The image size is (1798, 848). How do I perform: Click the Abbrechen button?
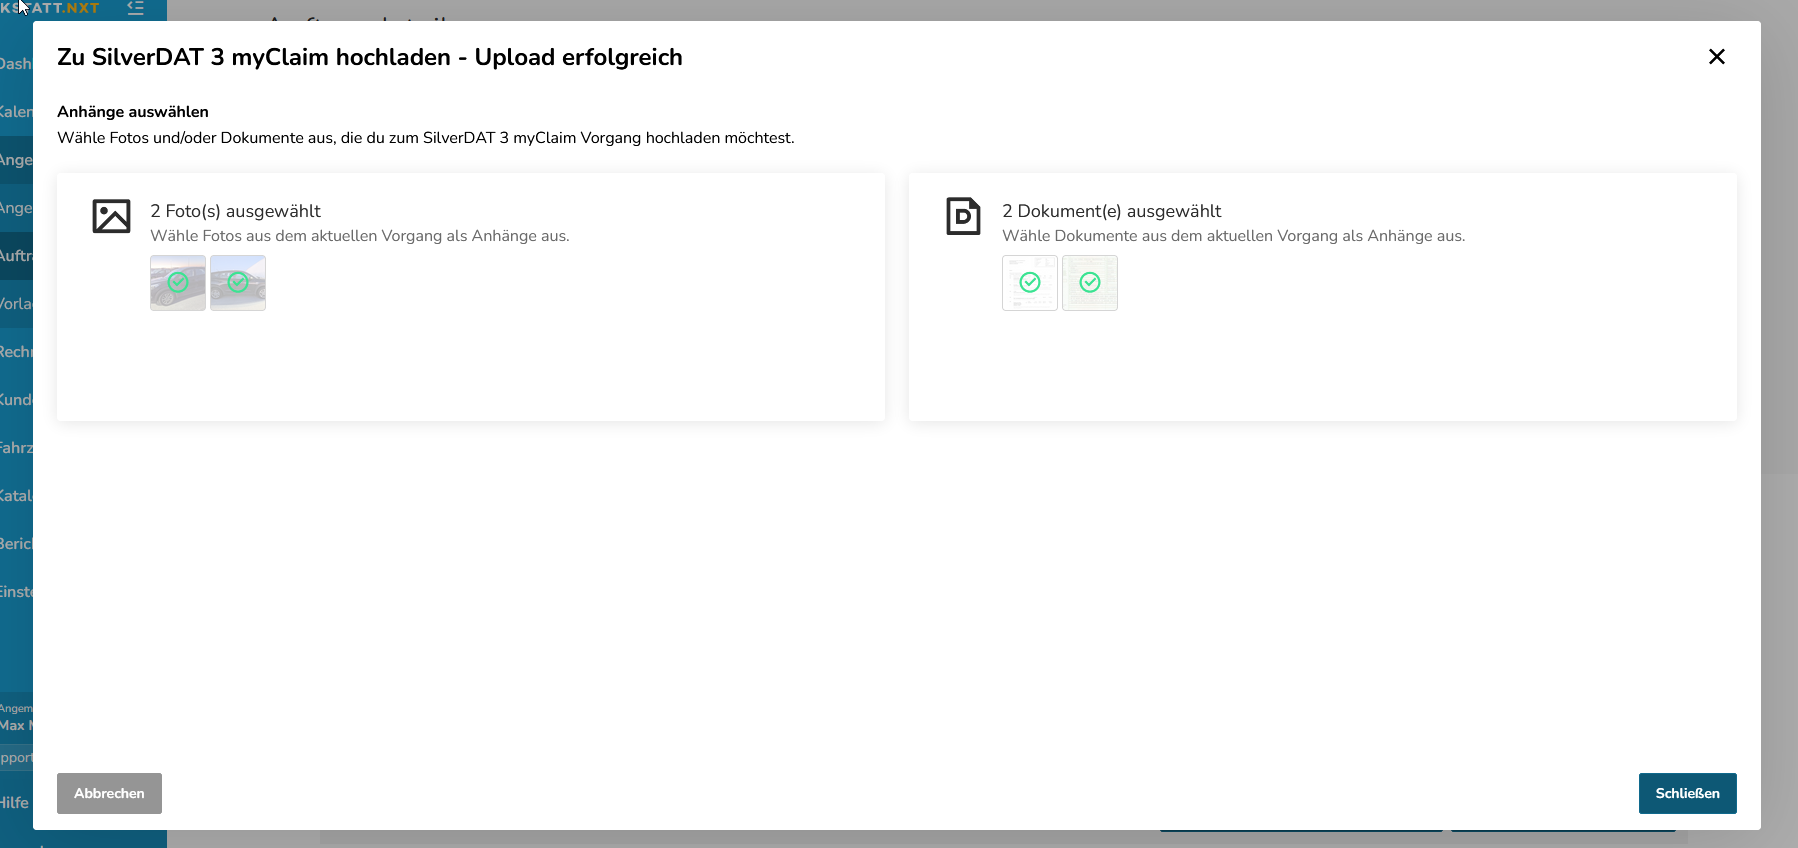pos(109,793)
